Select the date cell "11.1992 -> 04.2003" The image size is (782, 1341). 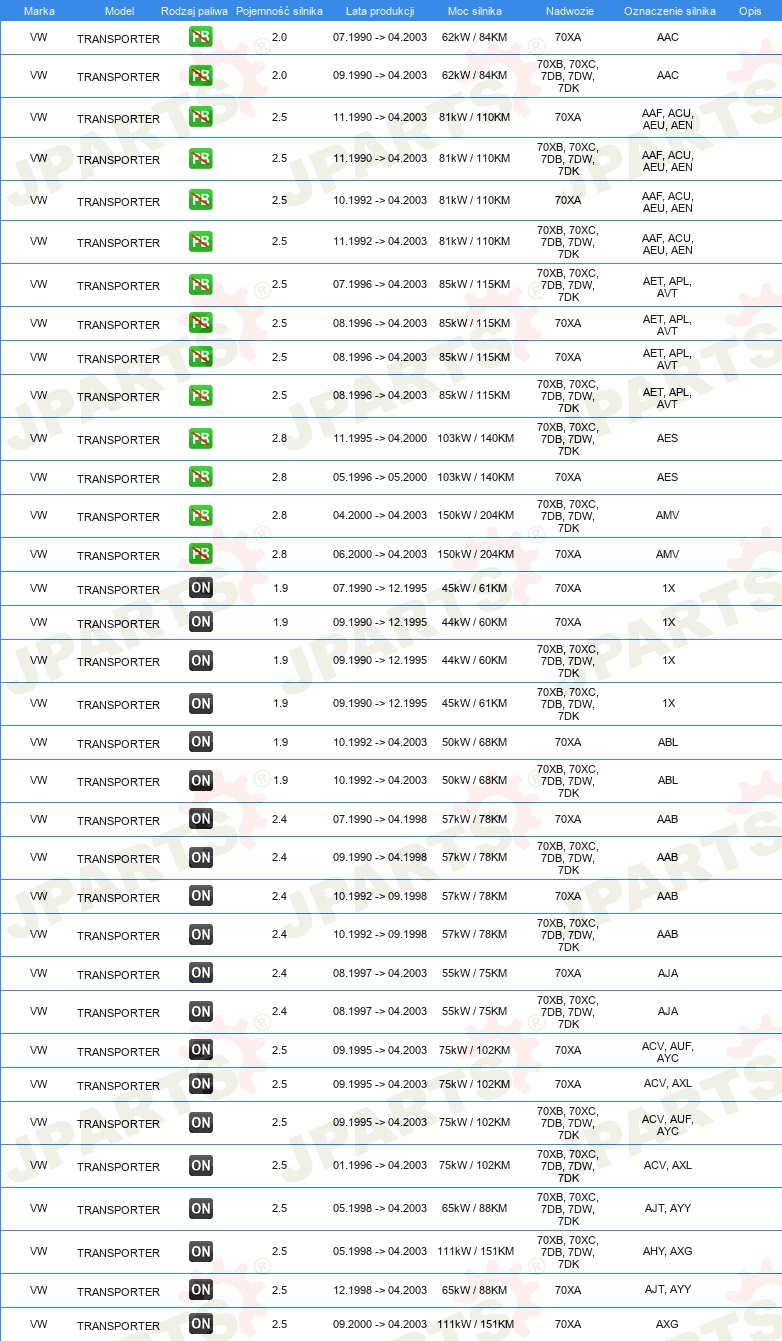tap(380, 241)
